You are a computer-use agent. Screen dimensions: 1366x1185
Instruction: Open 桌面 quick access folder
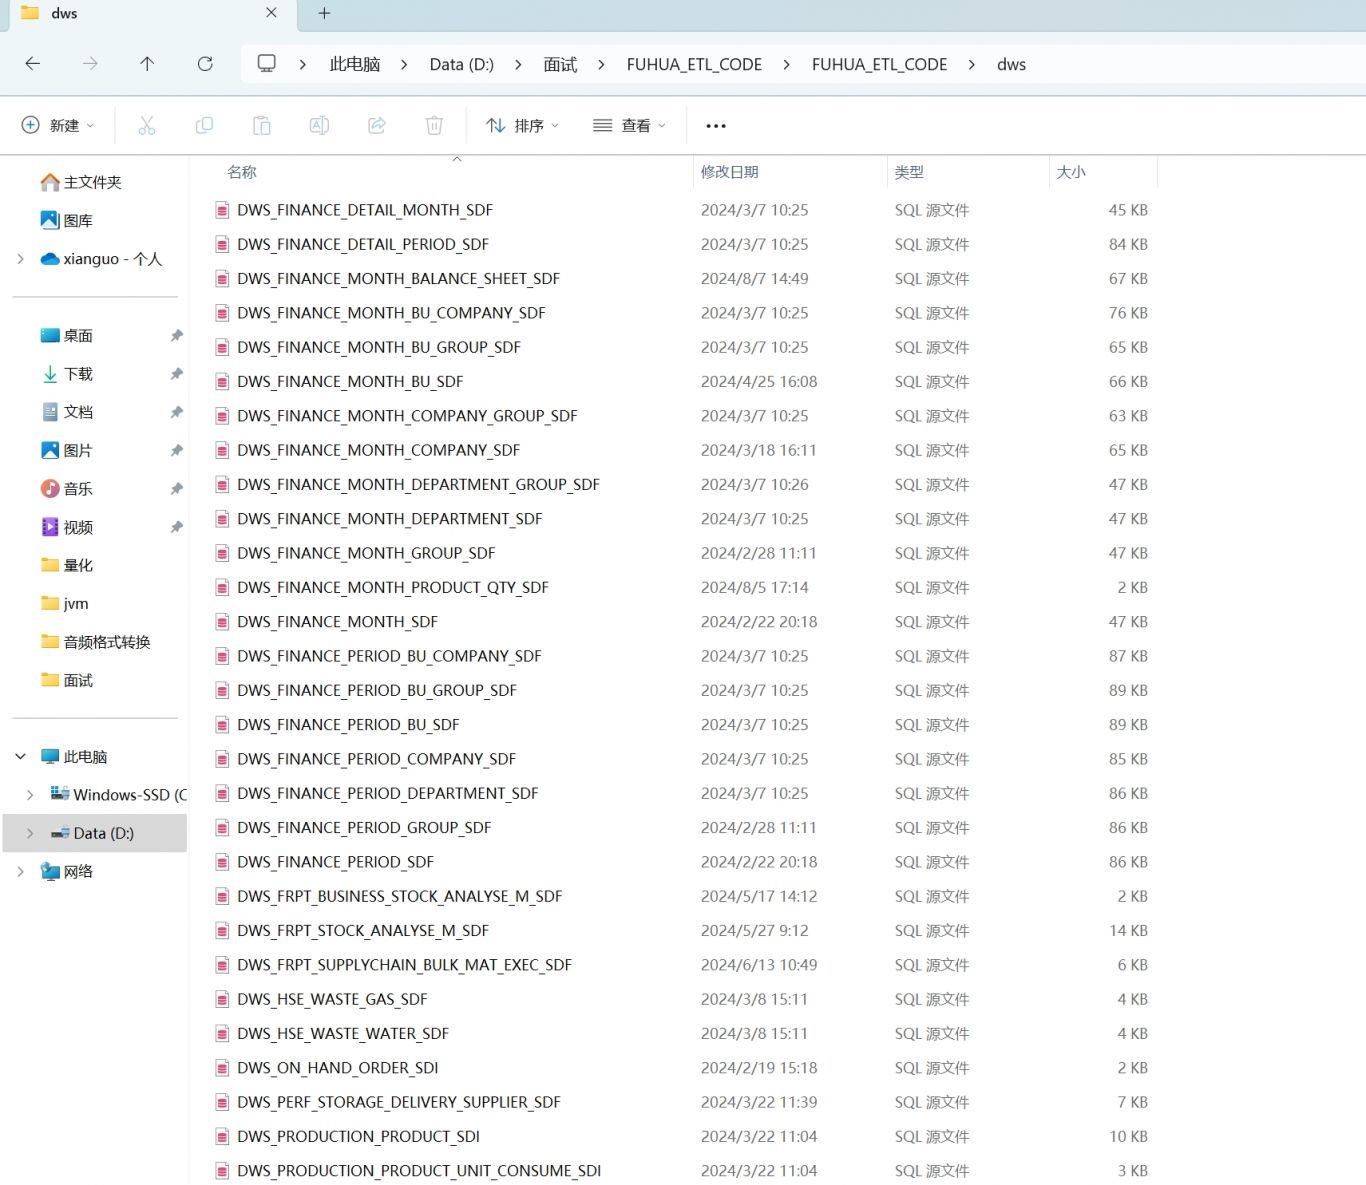pos(66,336)
